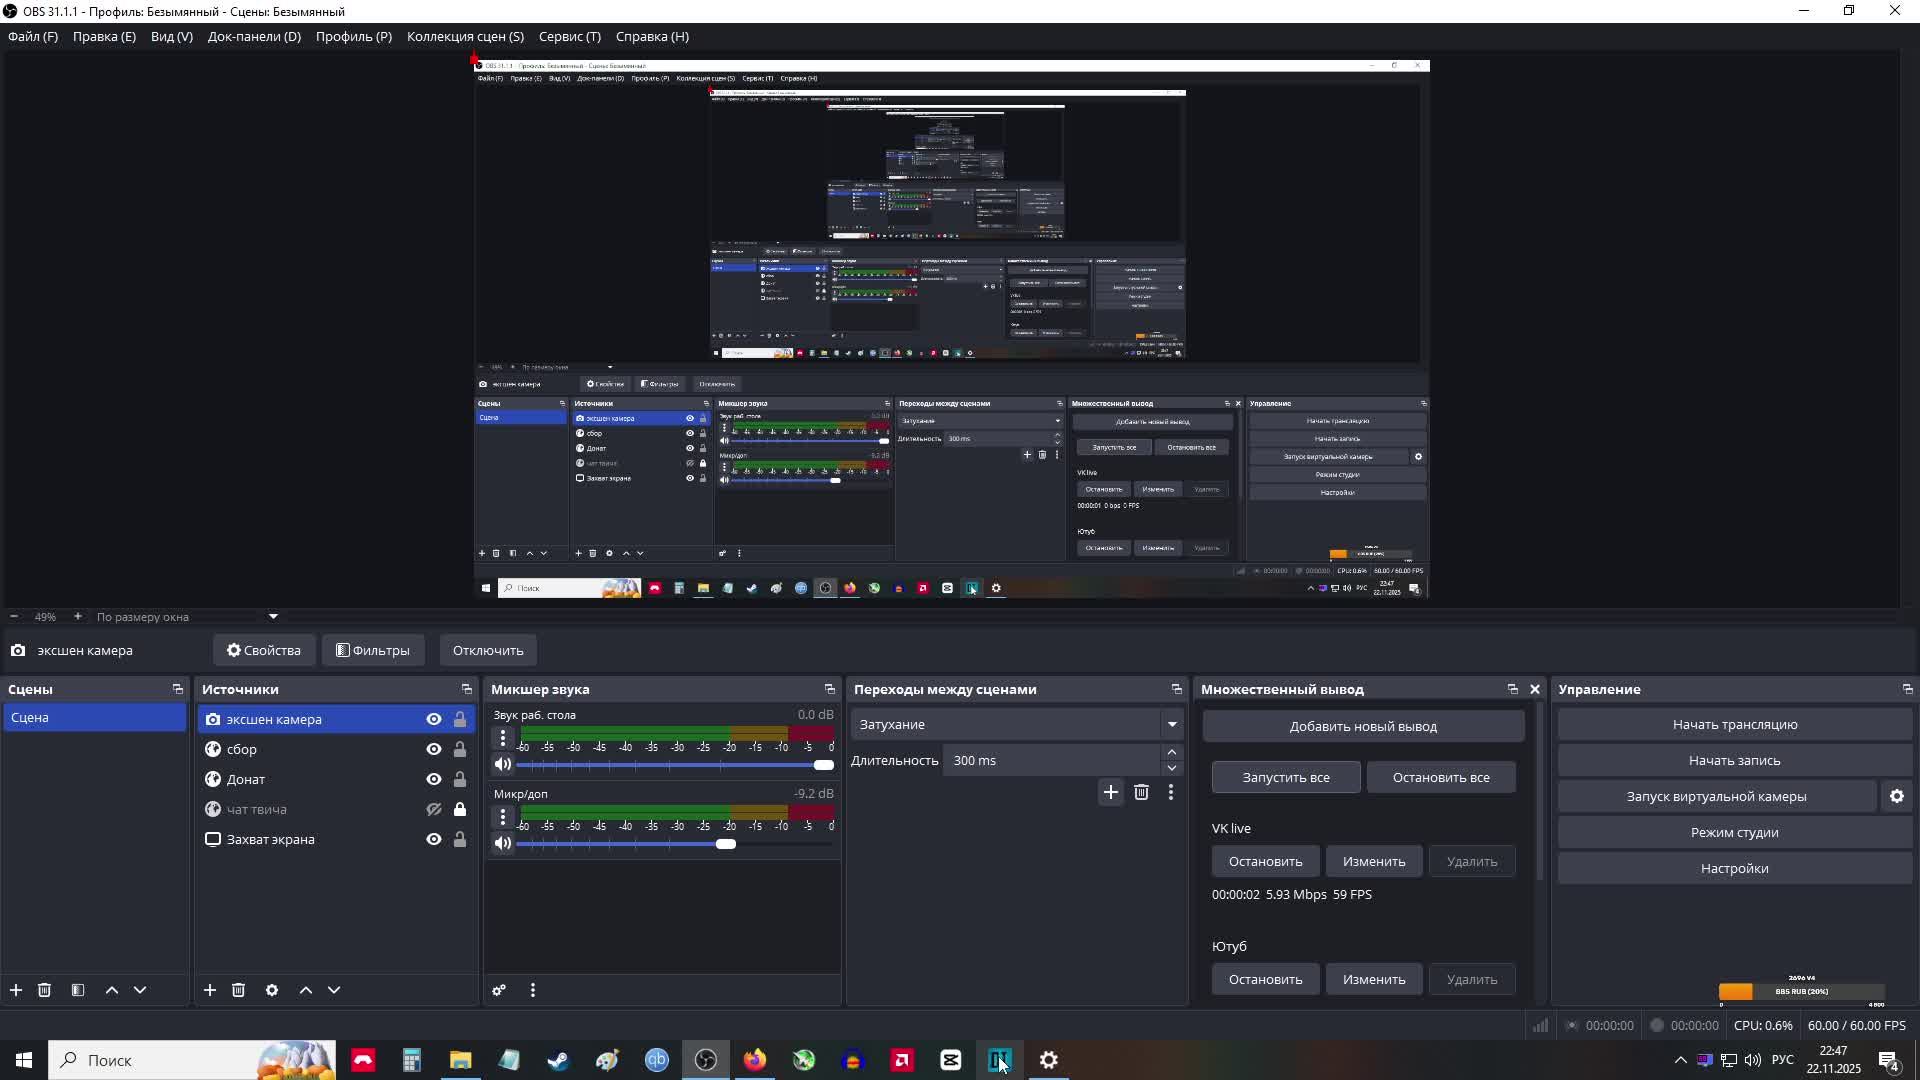
Task: Add a new source with plus icon
Action: [210, 990]
